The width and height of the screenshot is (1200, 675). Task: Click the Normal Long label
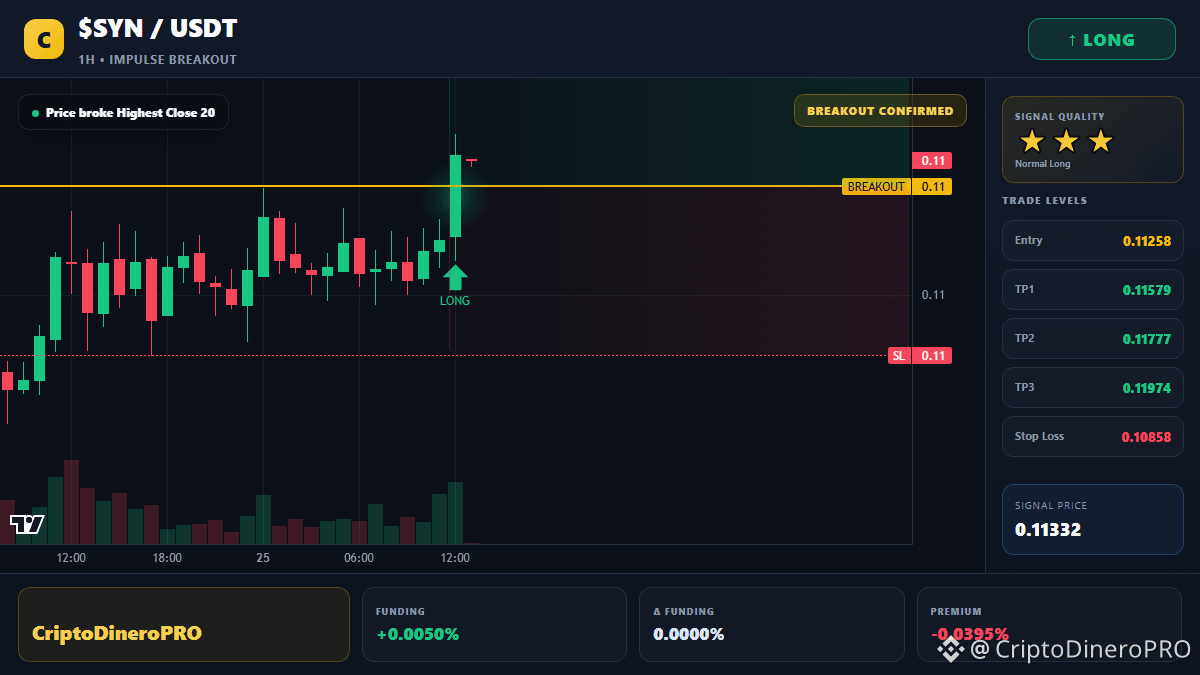pyautogui.click(x=1042, y=164)
